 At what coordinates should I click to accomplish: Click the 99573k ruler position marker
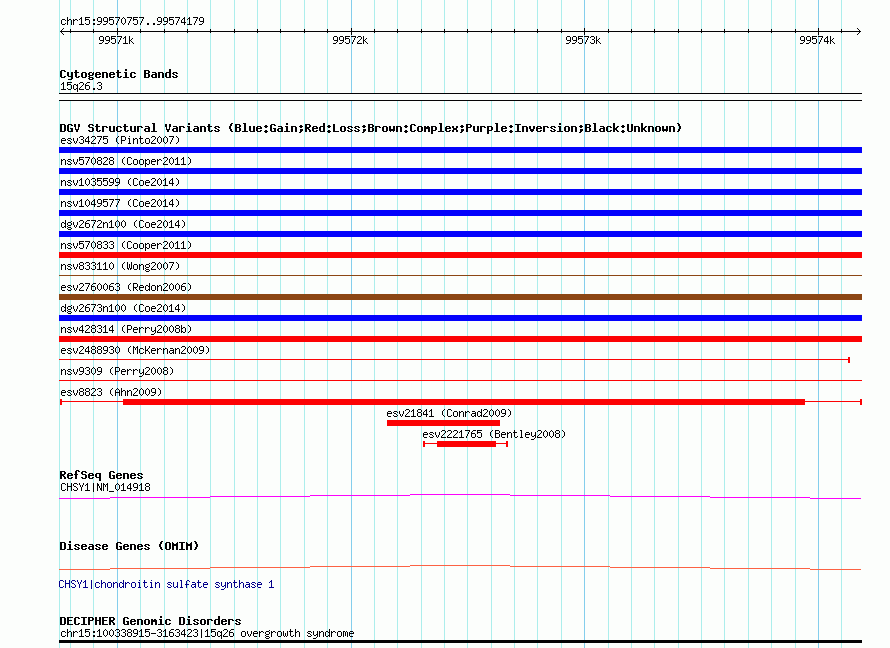[x=583, y=40]
